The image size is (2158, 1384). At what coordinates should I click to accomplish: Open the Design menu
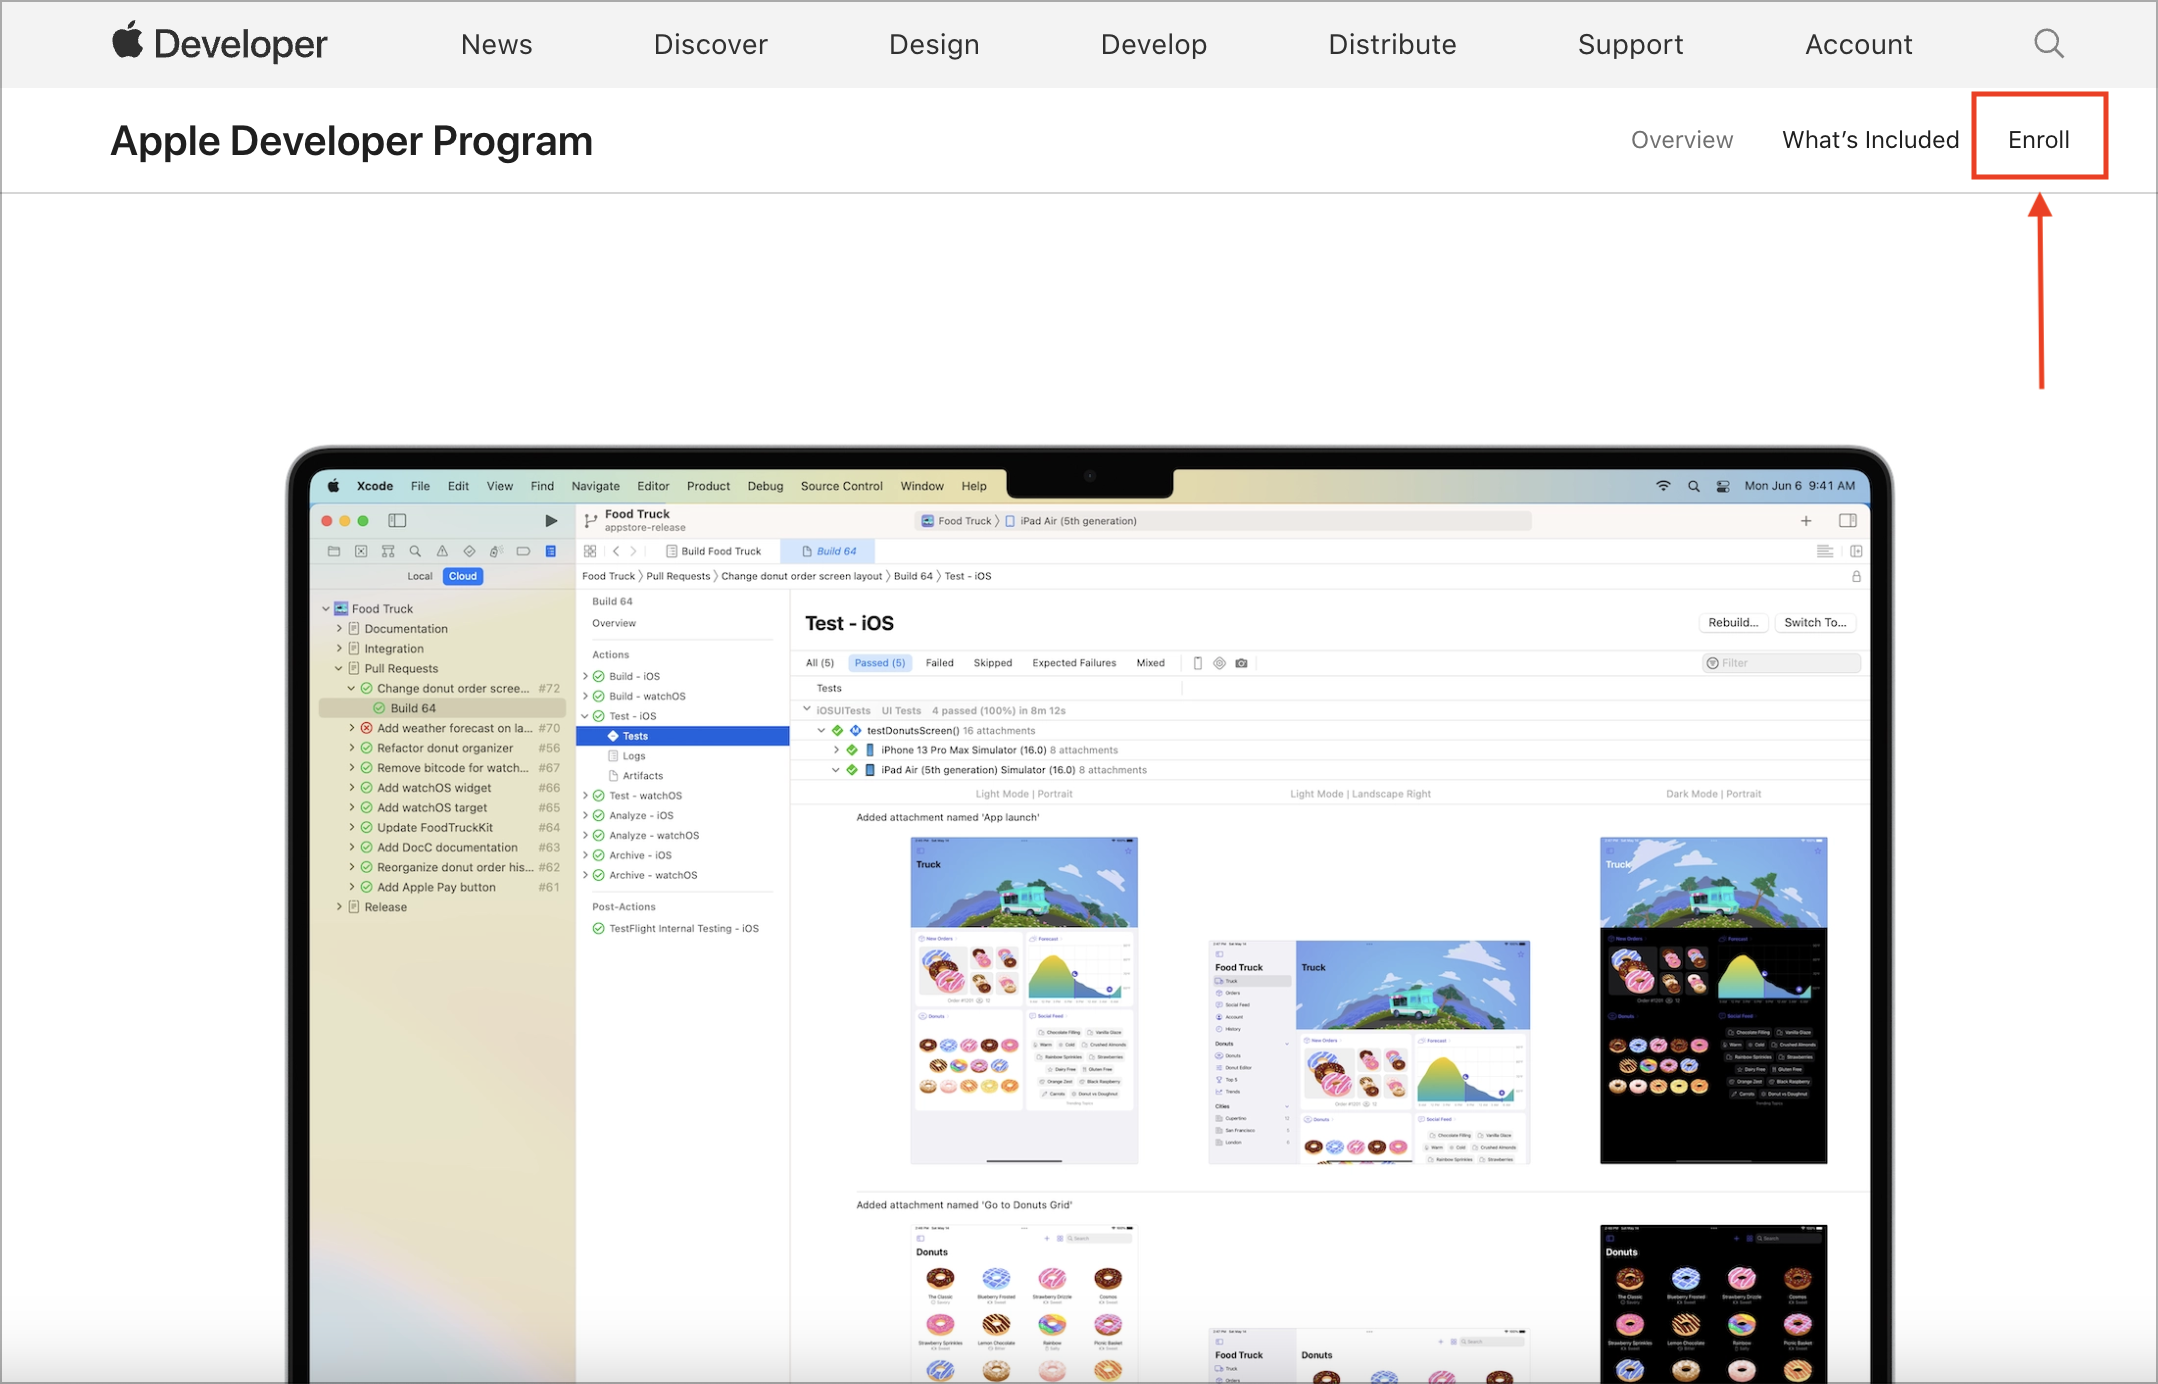(x=934, y=44)
